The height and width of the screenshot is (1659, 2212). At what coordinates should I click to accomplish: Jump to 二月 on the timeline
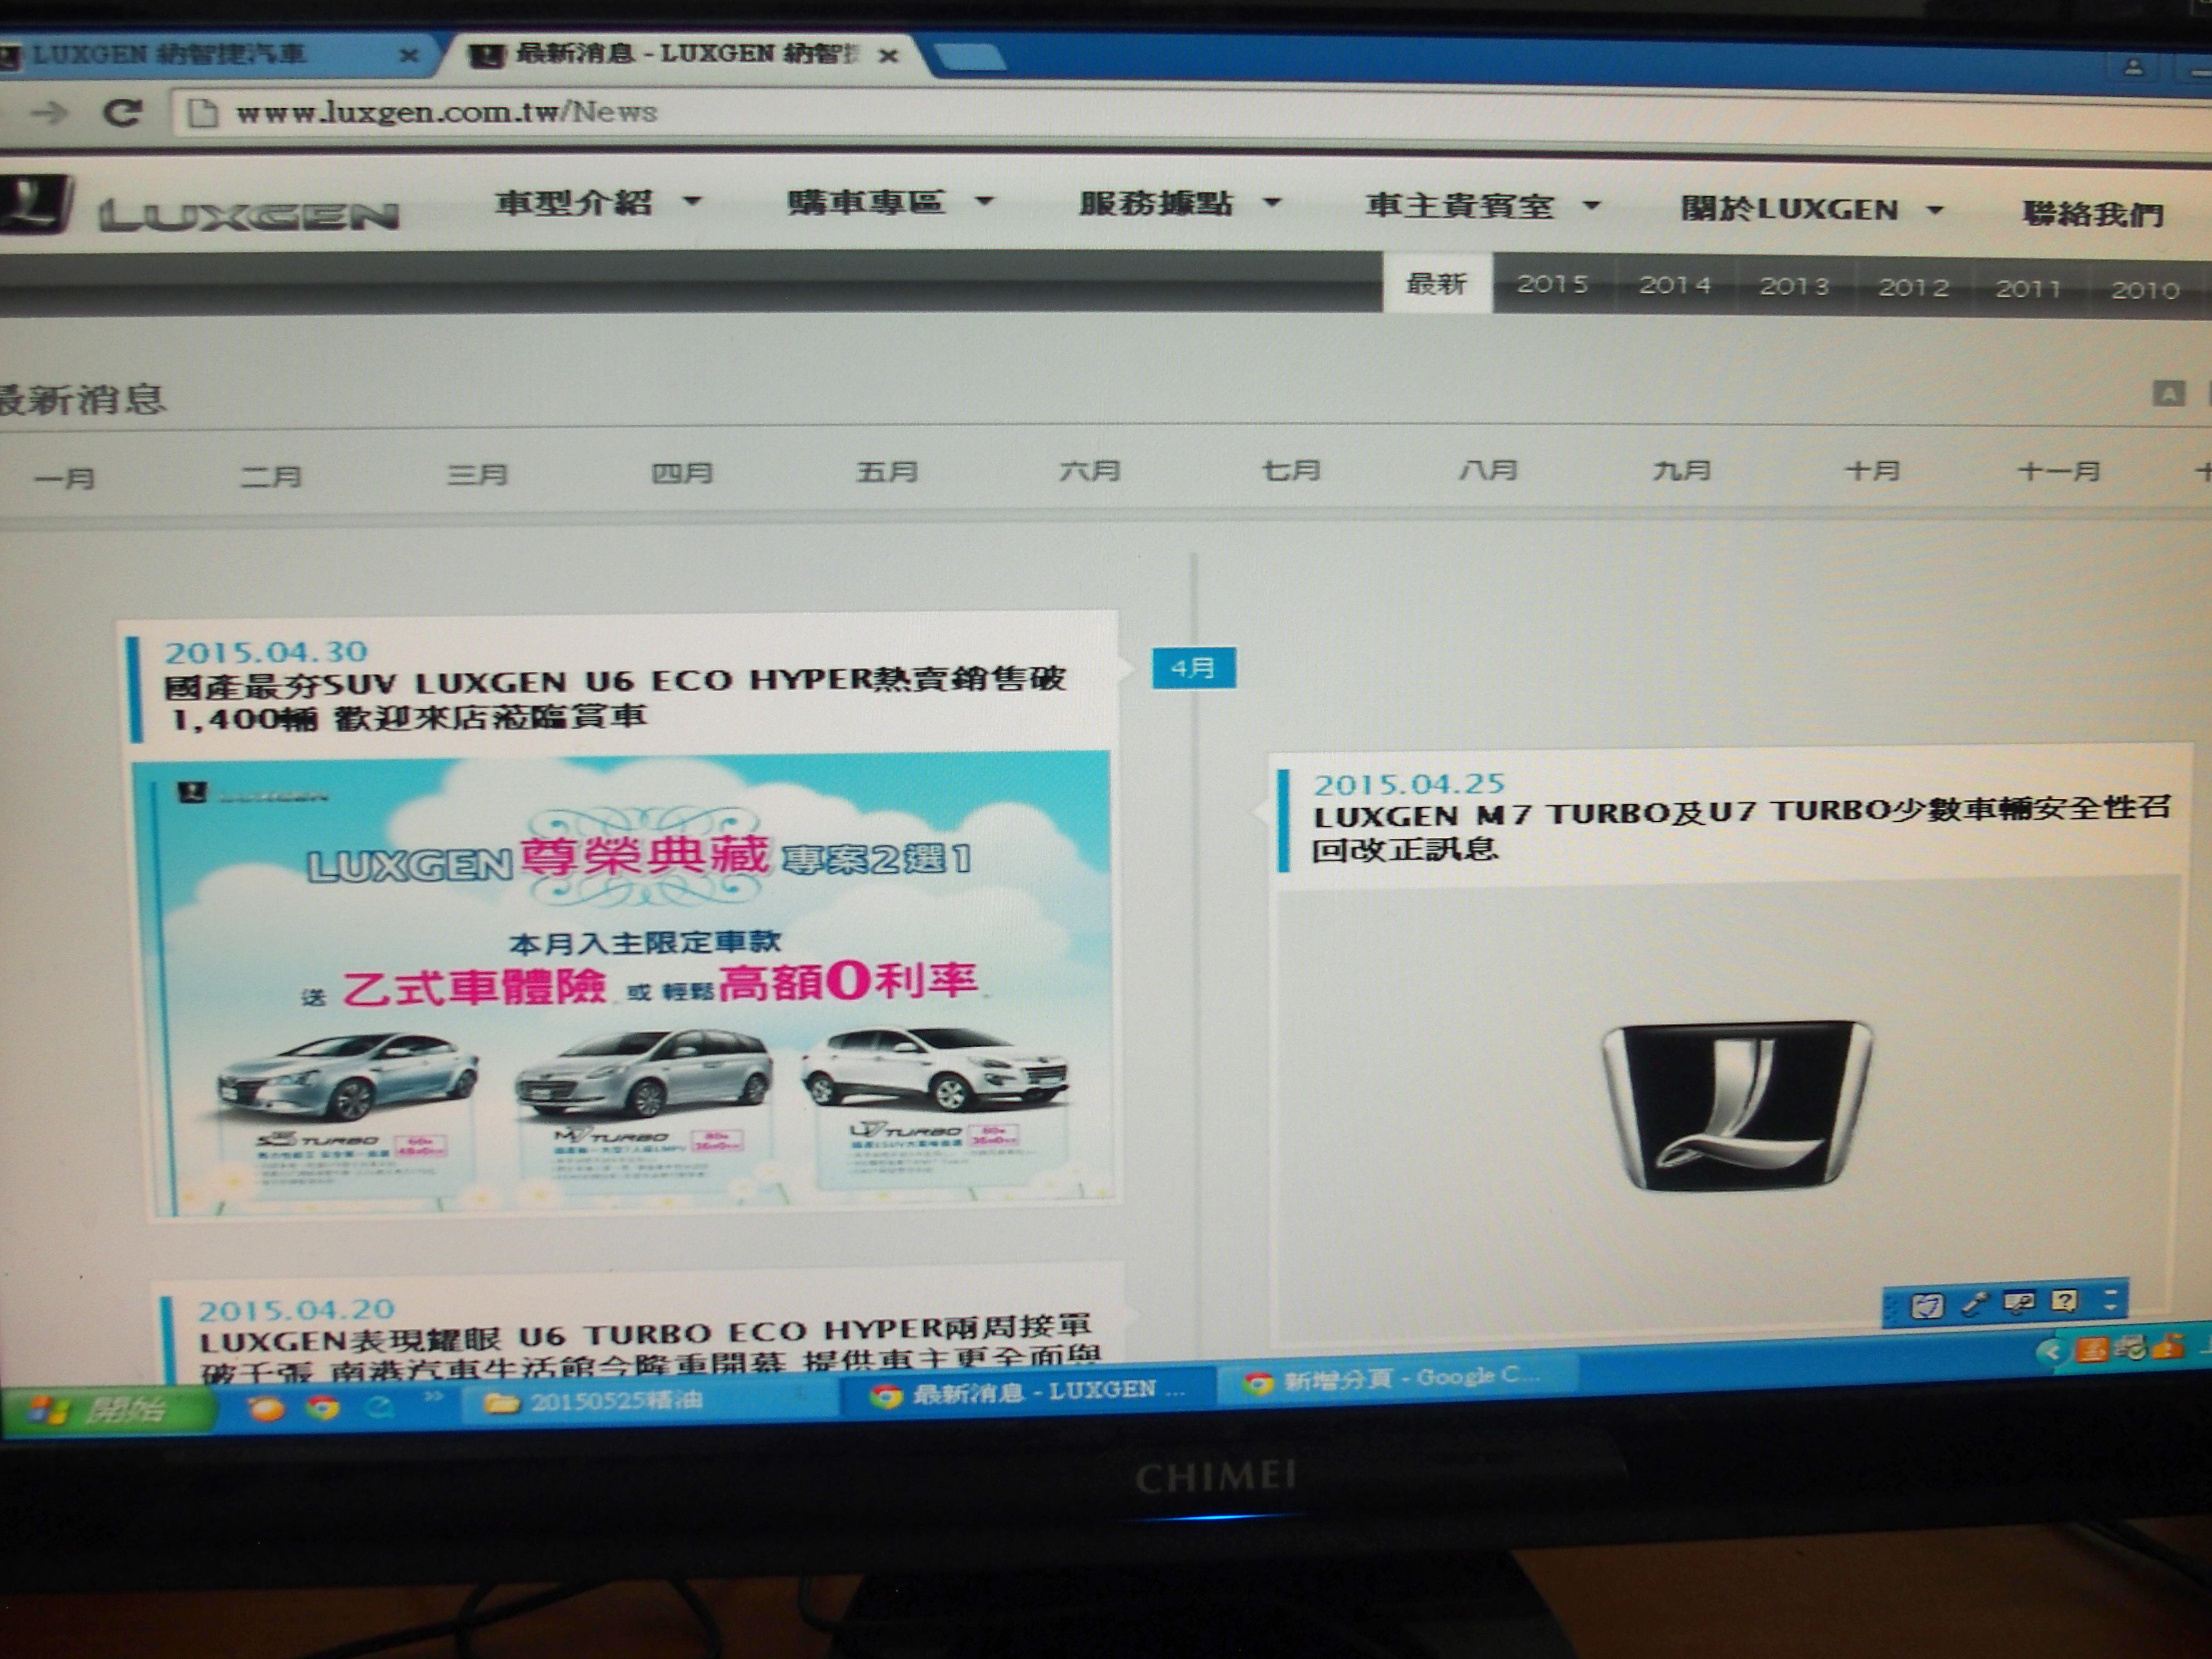click(271, 476)
